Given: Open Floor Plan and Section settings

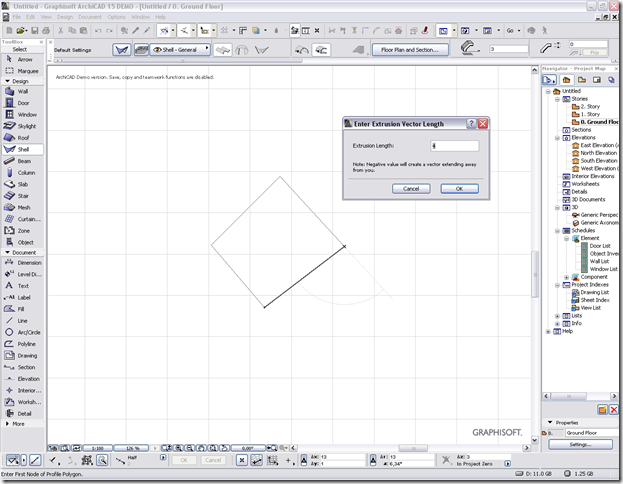Looking at the screenshot, I should click(x=410, y=50).
